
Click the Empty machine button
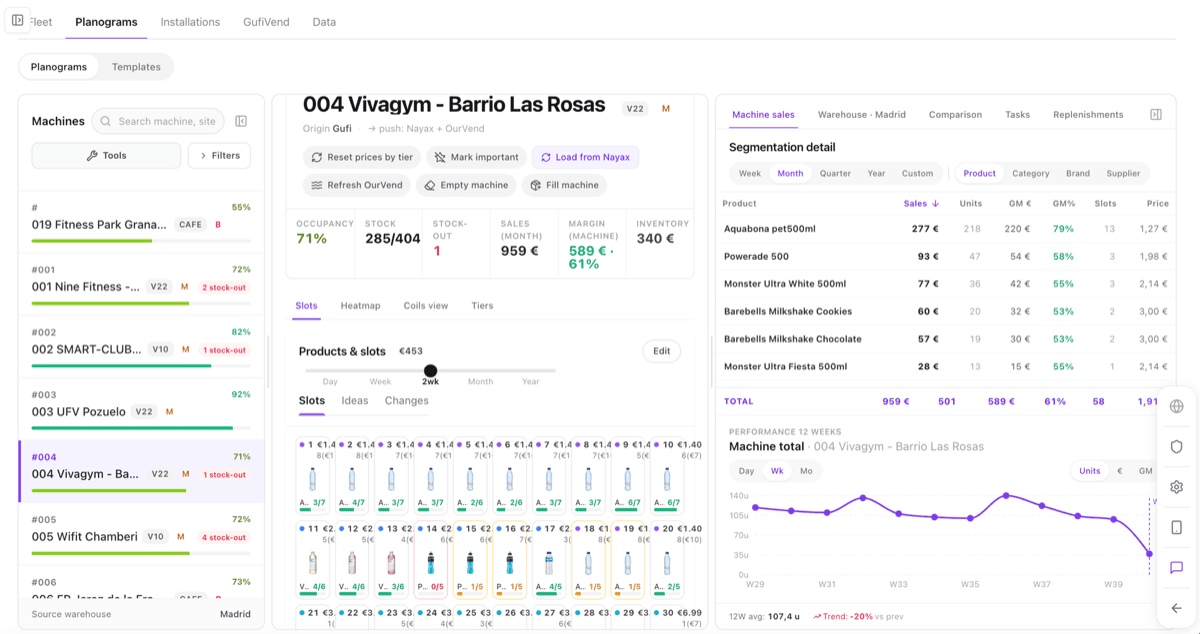(x=466, y=185)
